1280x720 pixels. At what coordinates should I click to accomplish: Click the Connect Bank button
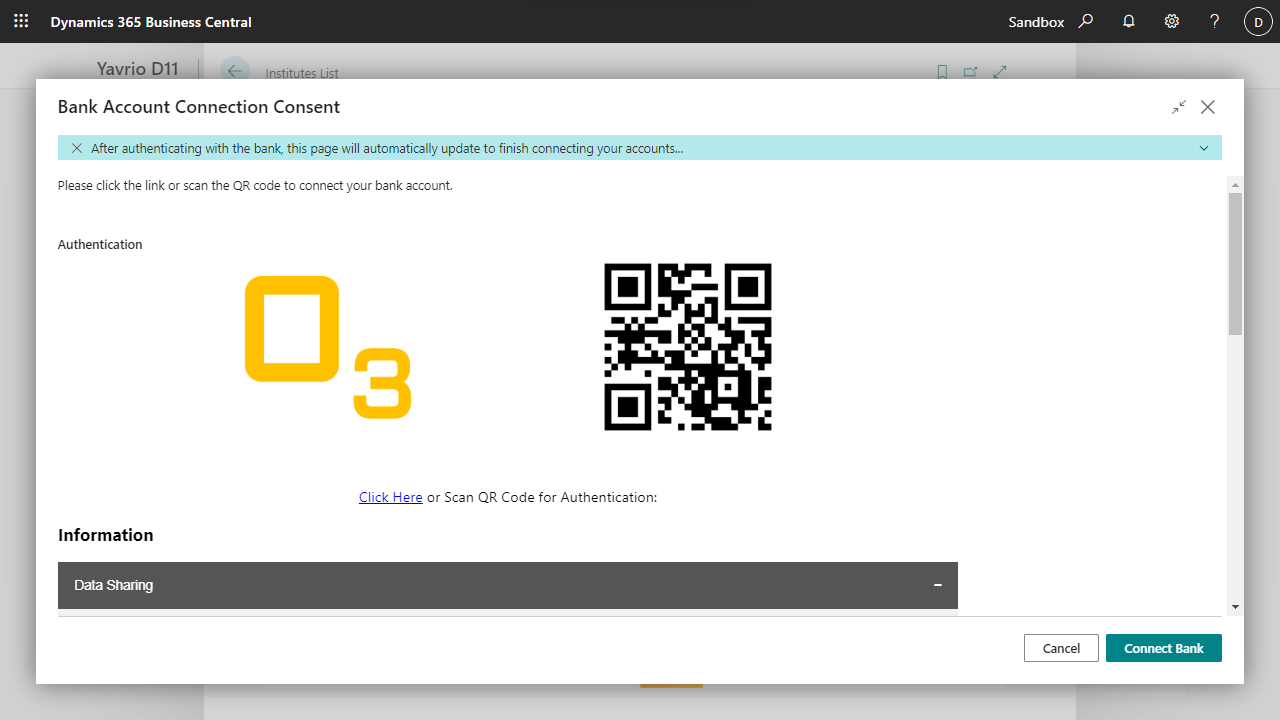(1164, 648)
